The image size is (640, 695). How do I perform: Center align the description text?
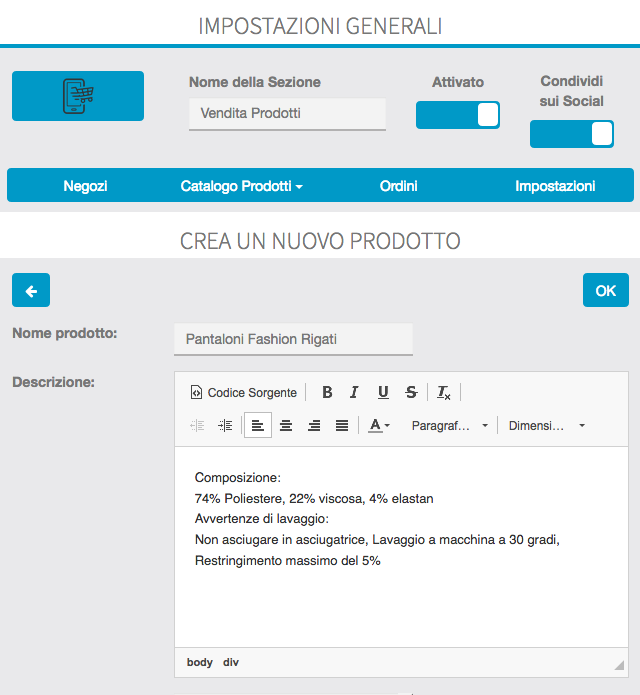coord(286,425)
